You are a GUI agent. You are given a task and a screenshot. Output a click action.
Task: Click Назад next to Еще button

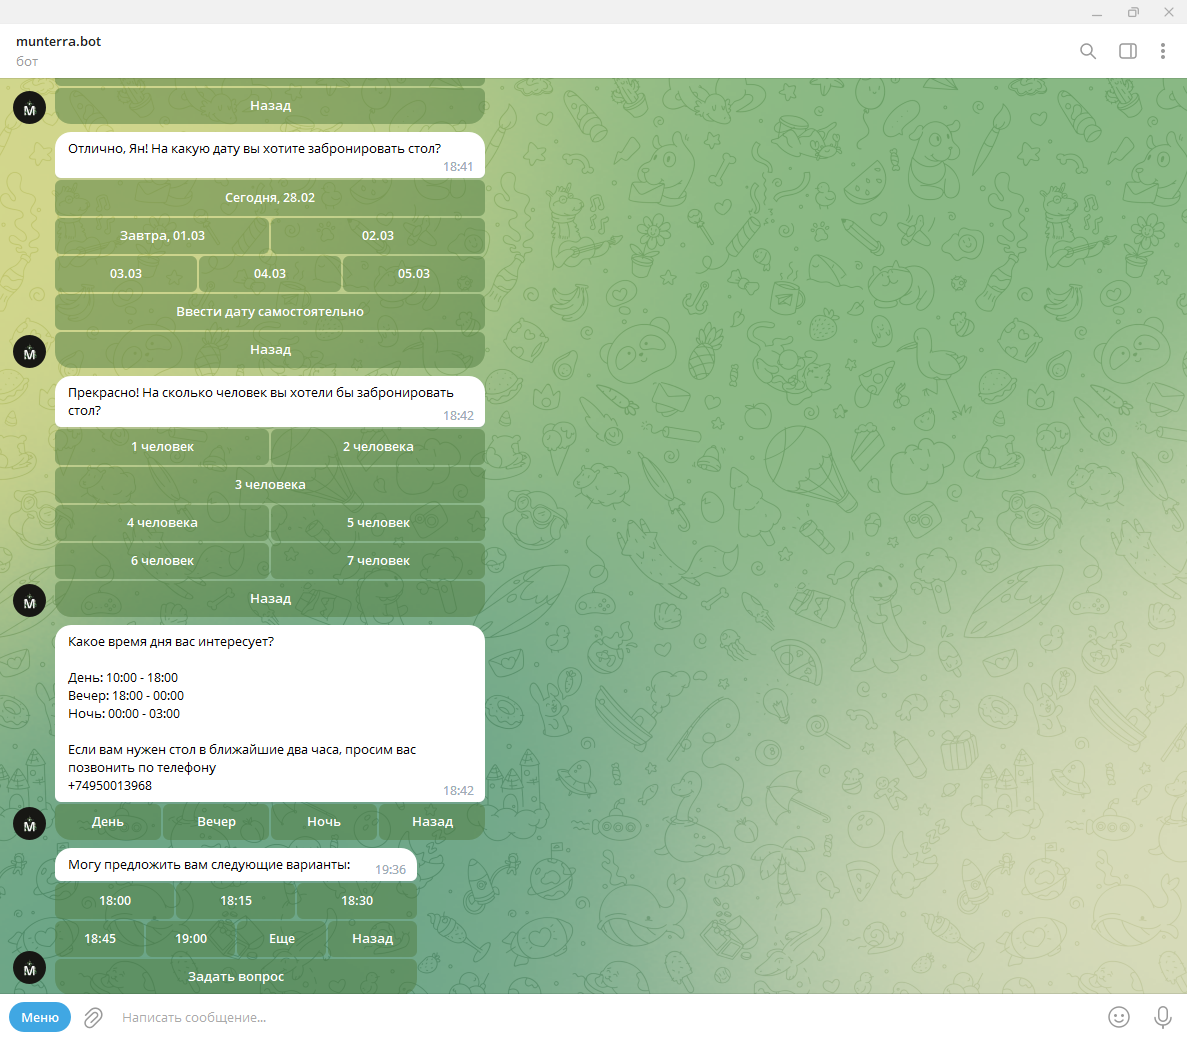[x=372, y=938]
